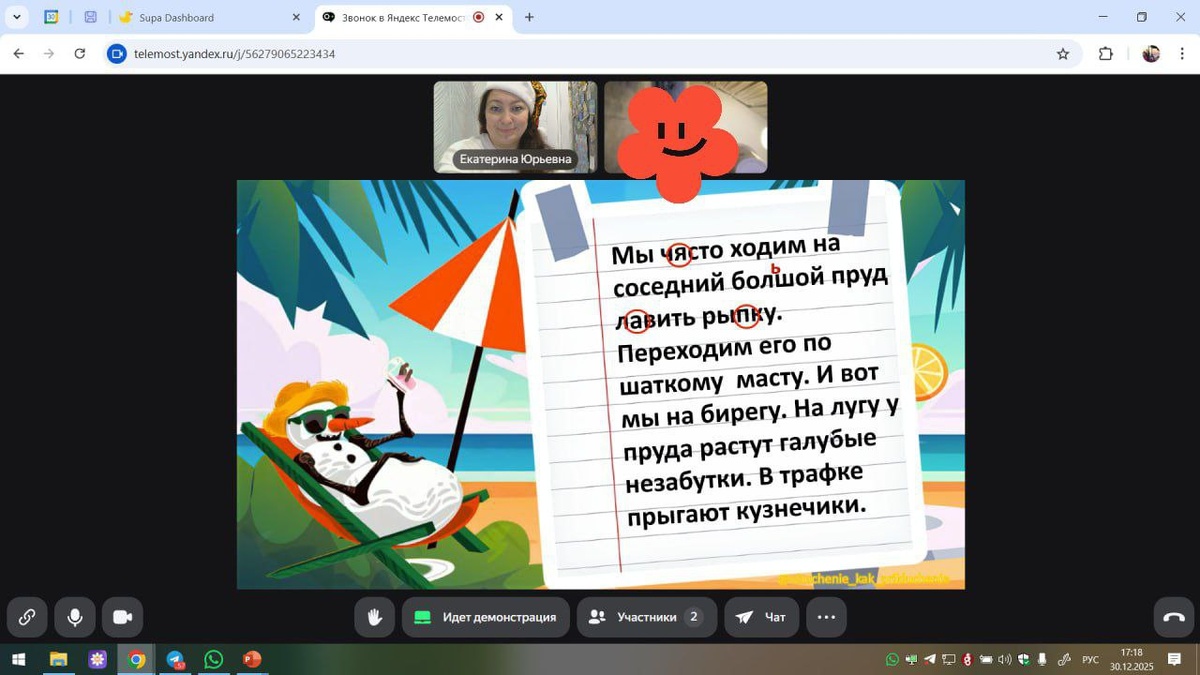The width and height of the screenshot is (1200, 675).
Task: Open the Chrome extensions puzzle icon
Action: pos(1106,54)
